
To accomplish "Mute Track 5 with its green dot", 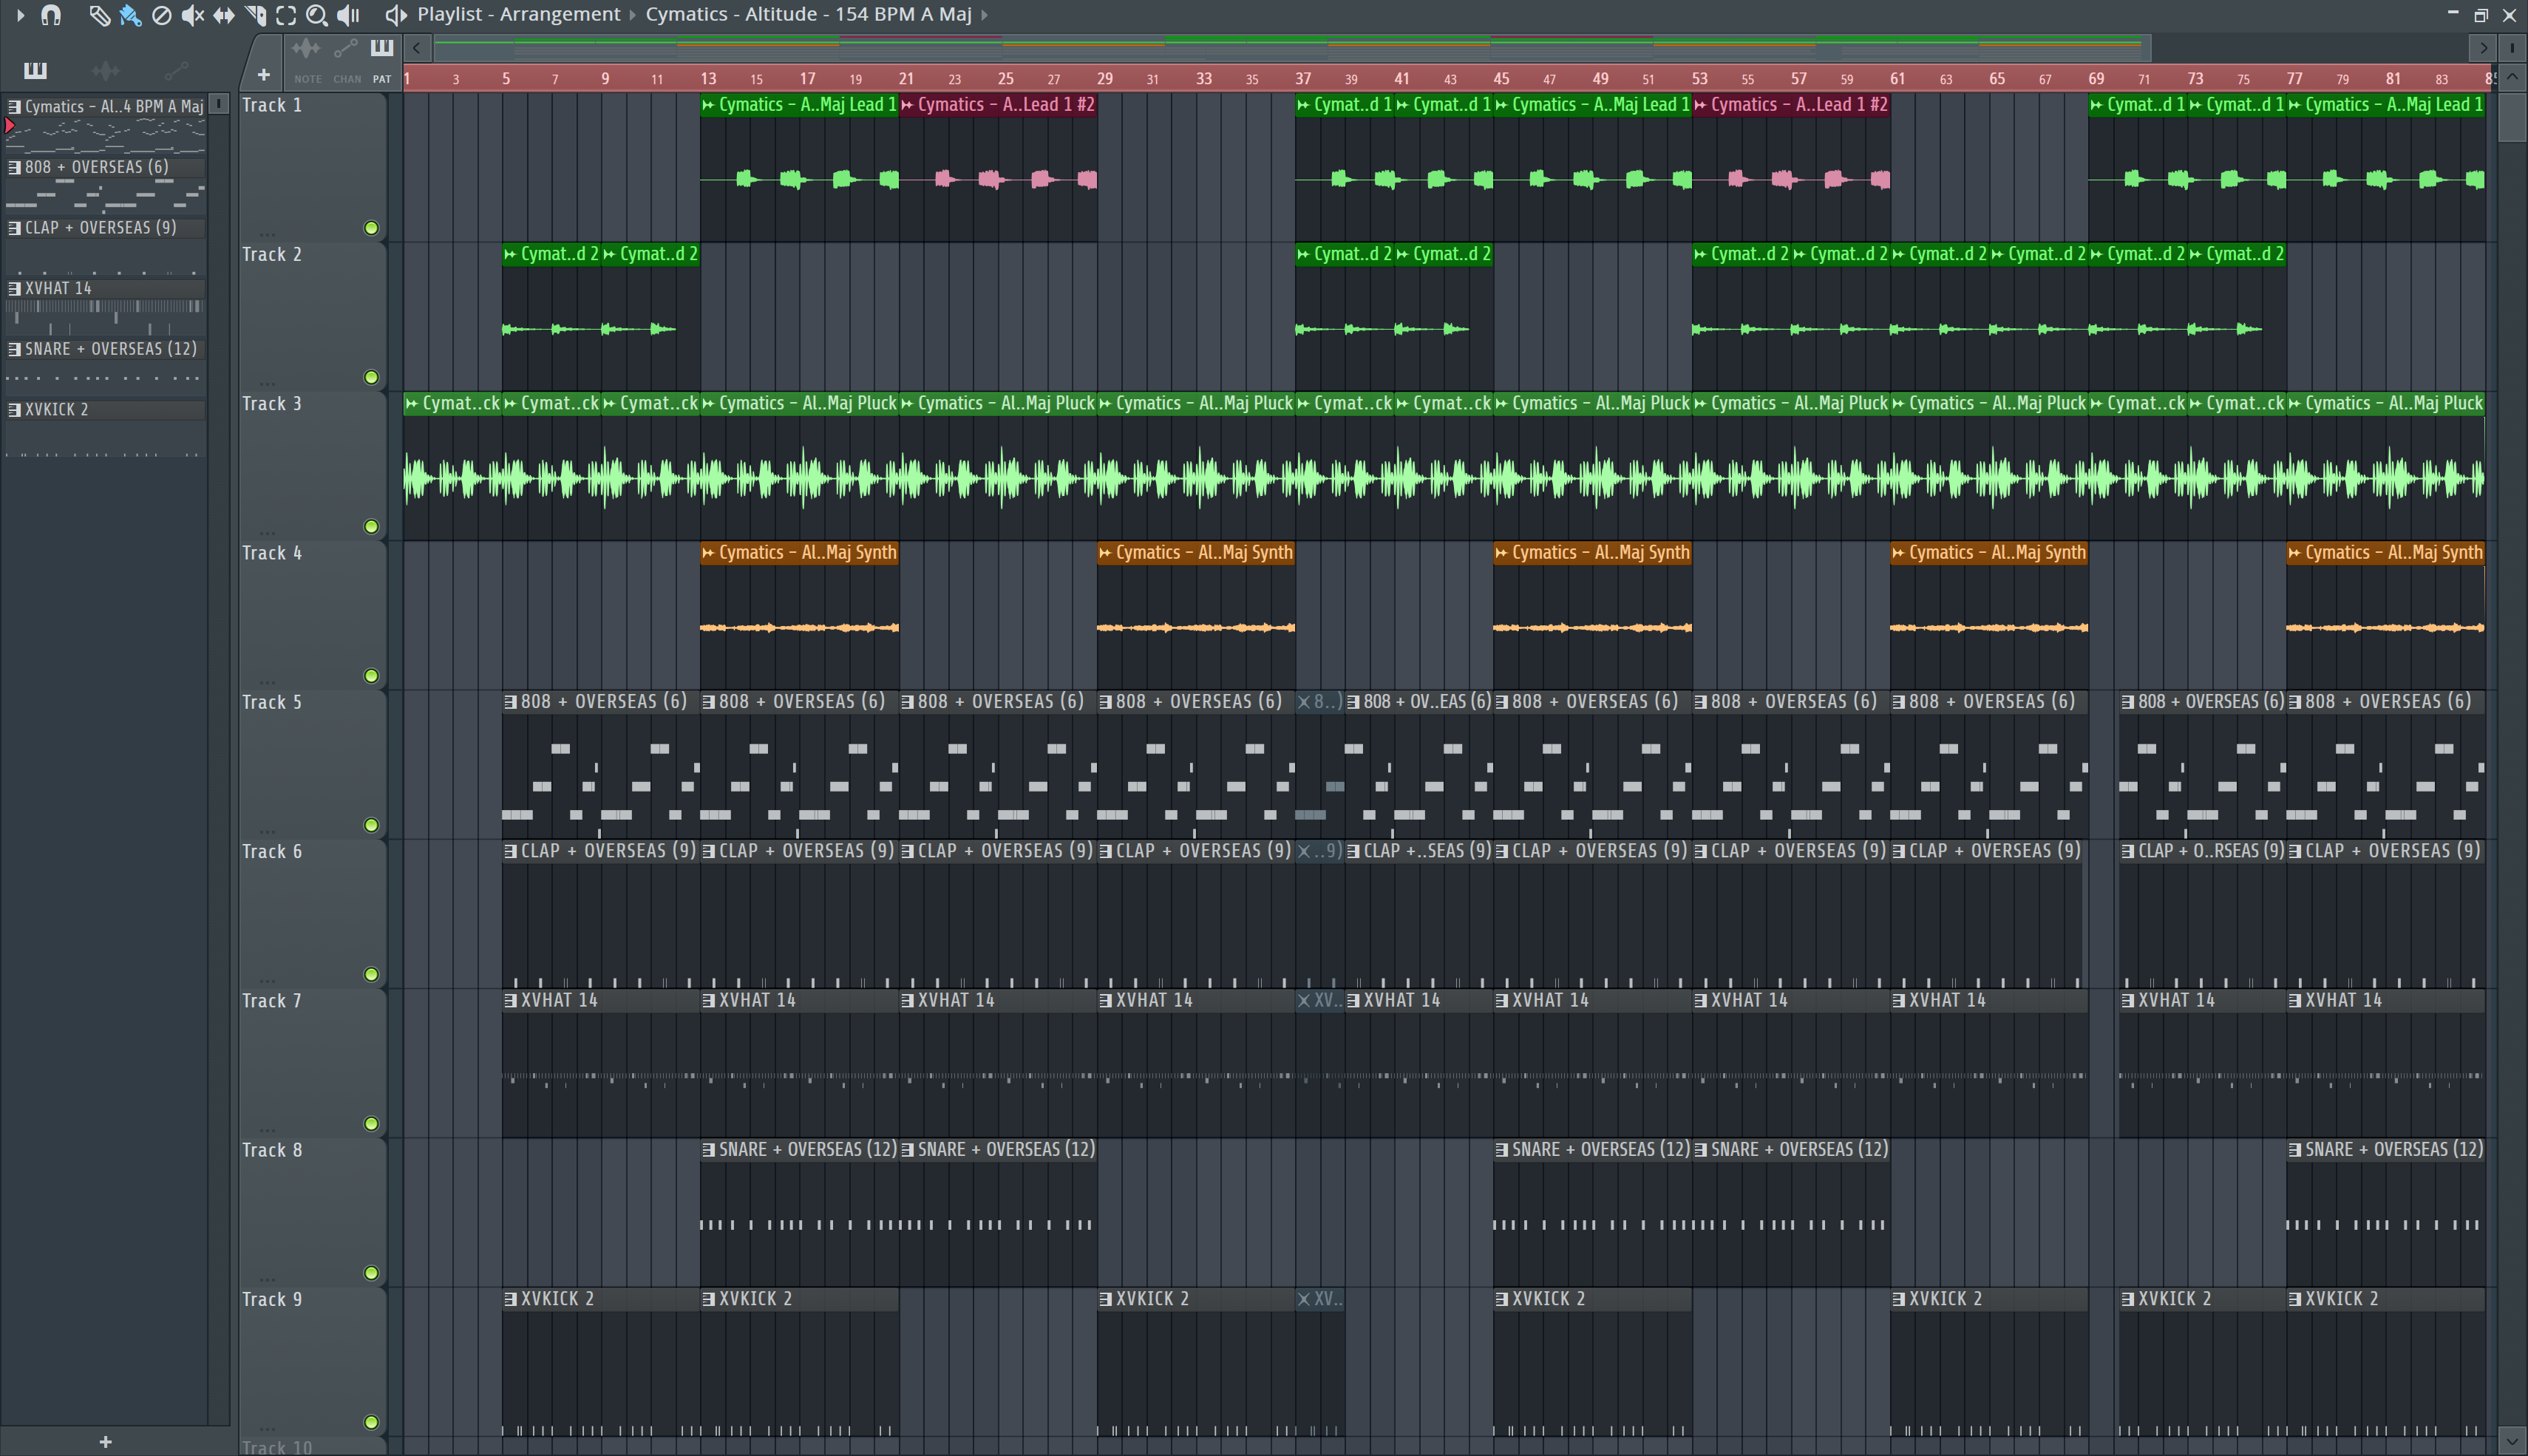I will tap(371, 825).
